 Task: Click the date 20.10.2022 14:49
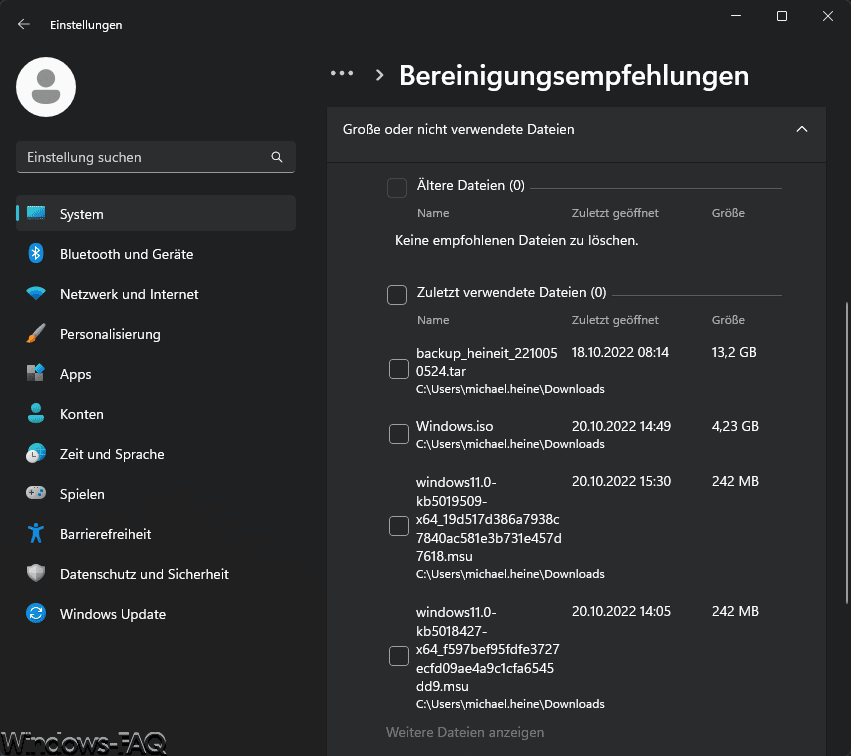(x=621, y=426)
